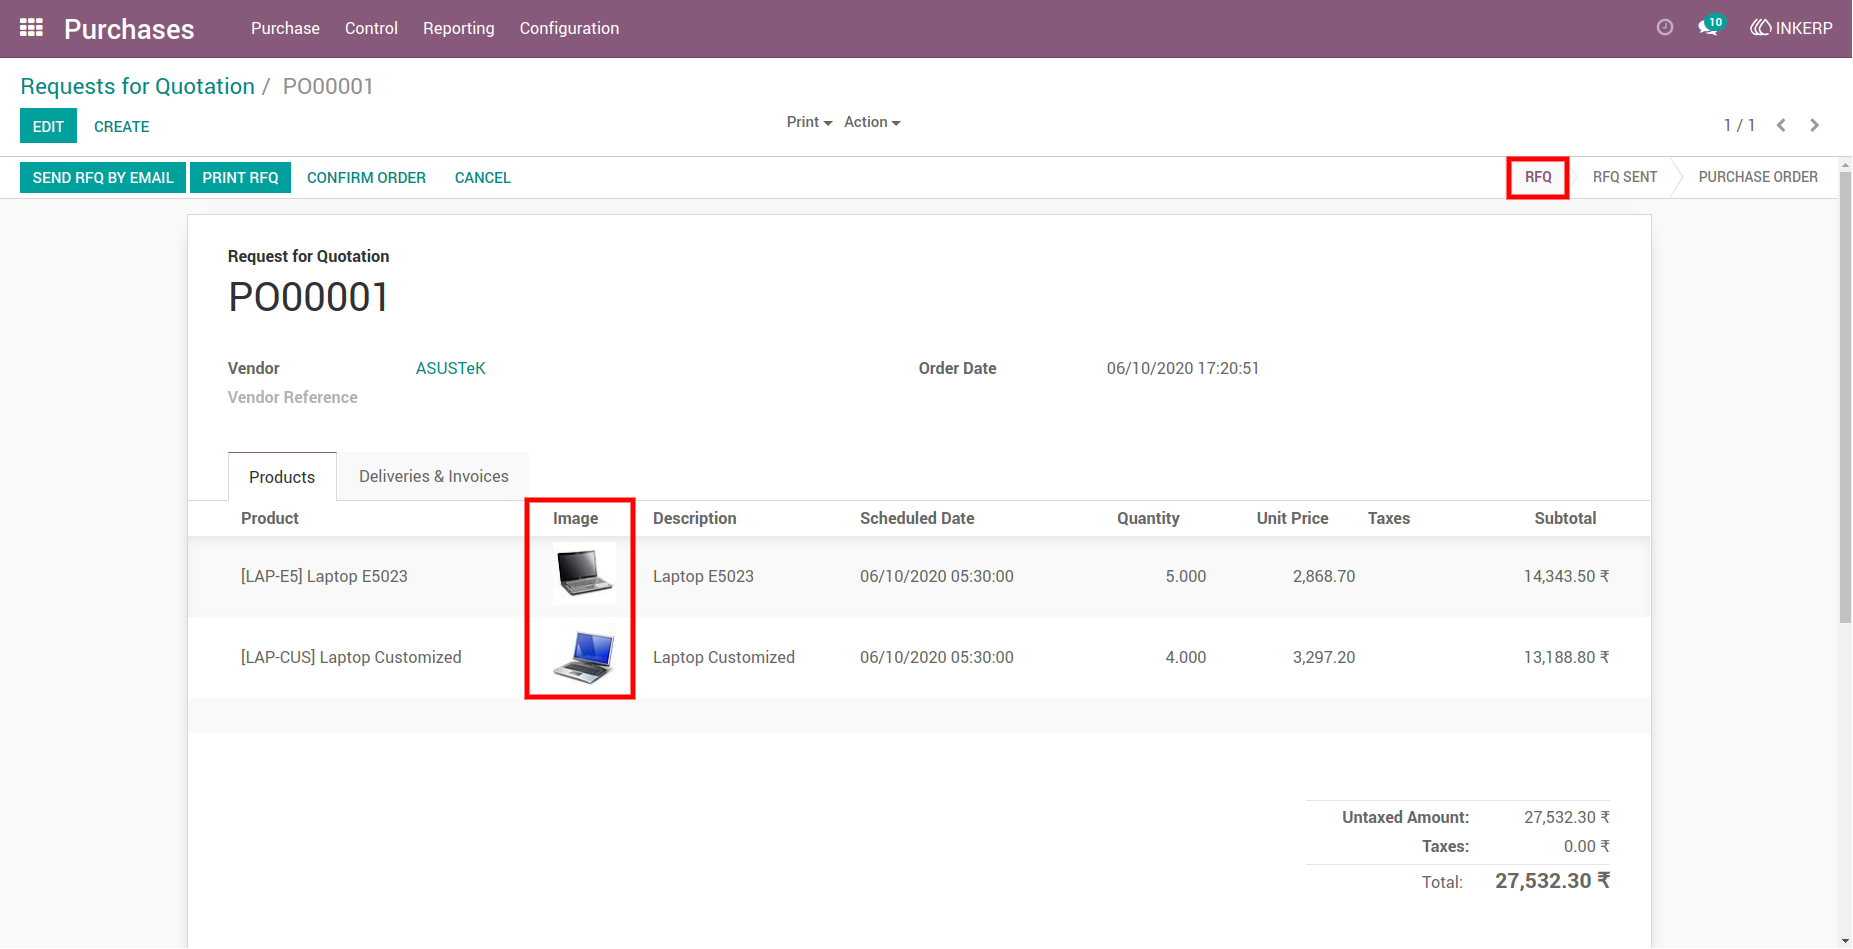Switch to the Products tab

[282, 477]
